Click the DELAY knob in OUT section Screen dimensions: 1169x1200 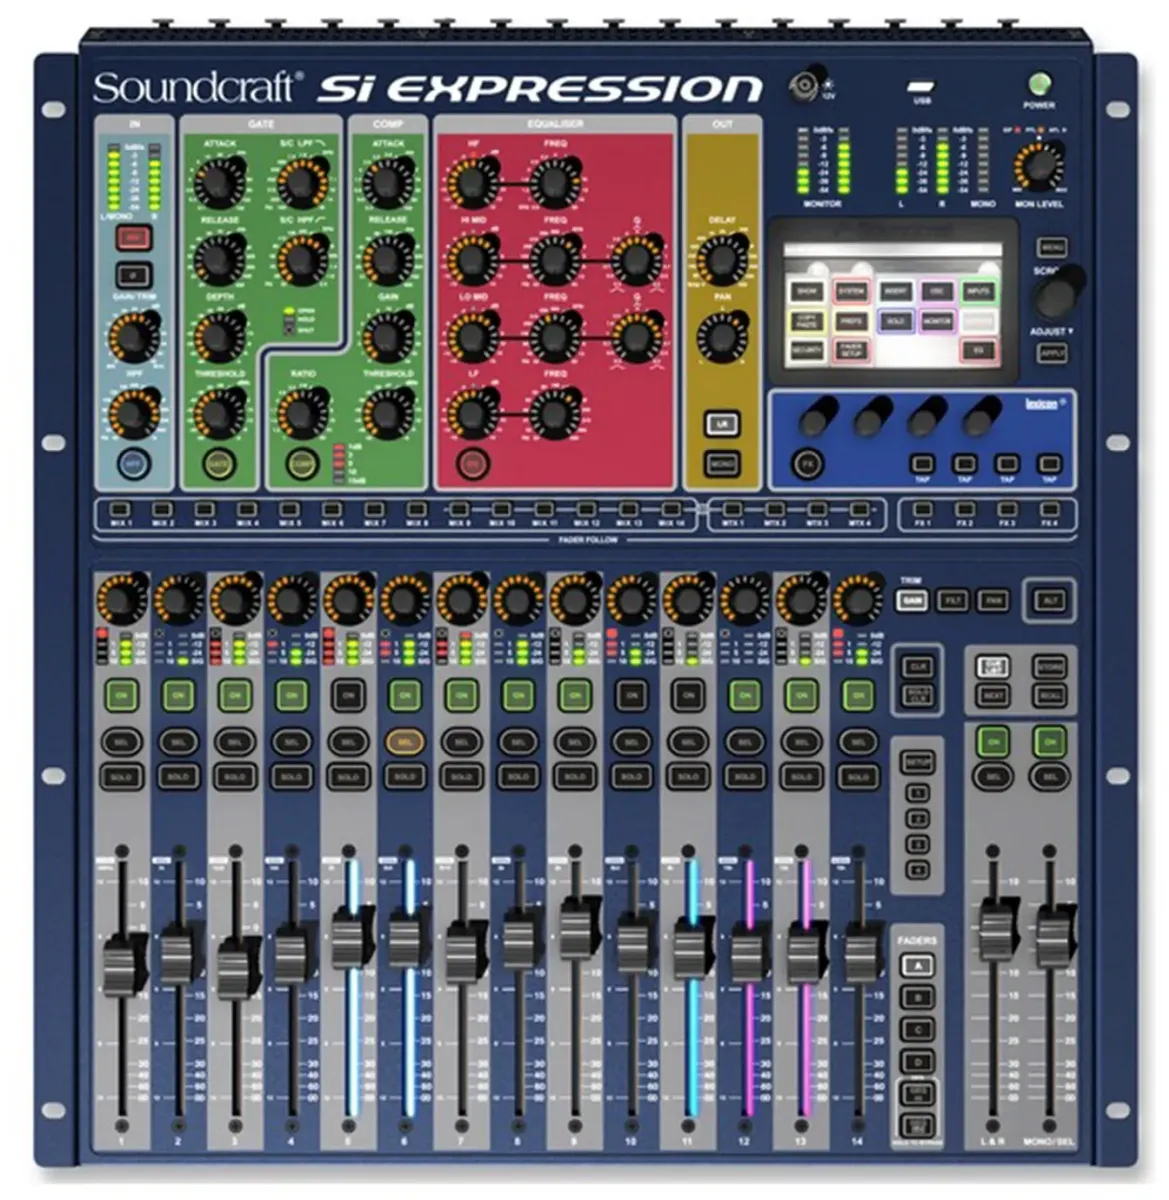coord(721,259)
